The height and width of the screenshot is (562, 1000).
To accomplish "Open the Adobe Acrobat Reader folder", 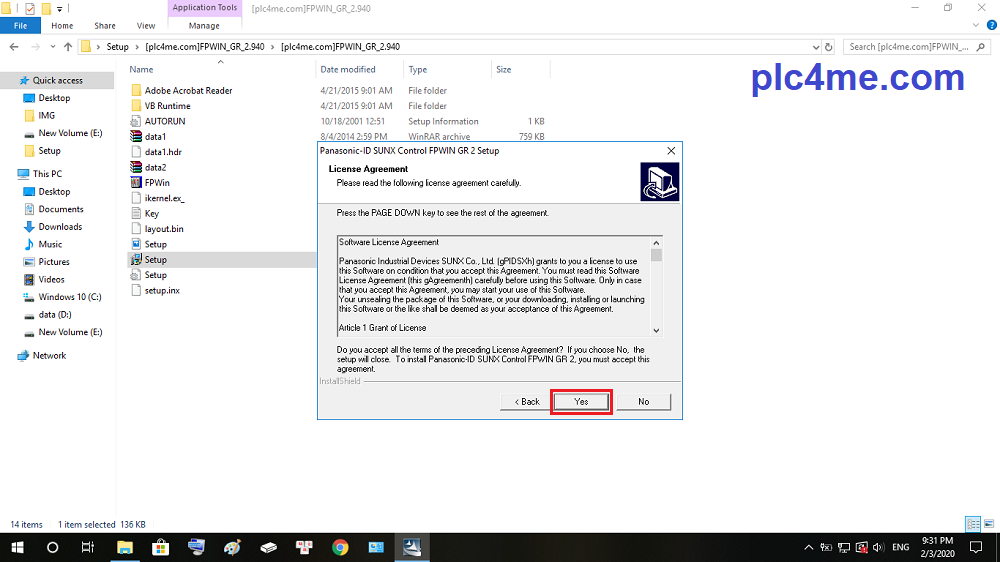I will (x=188, y=91).
